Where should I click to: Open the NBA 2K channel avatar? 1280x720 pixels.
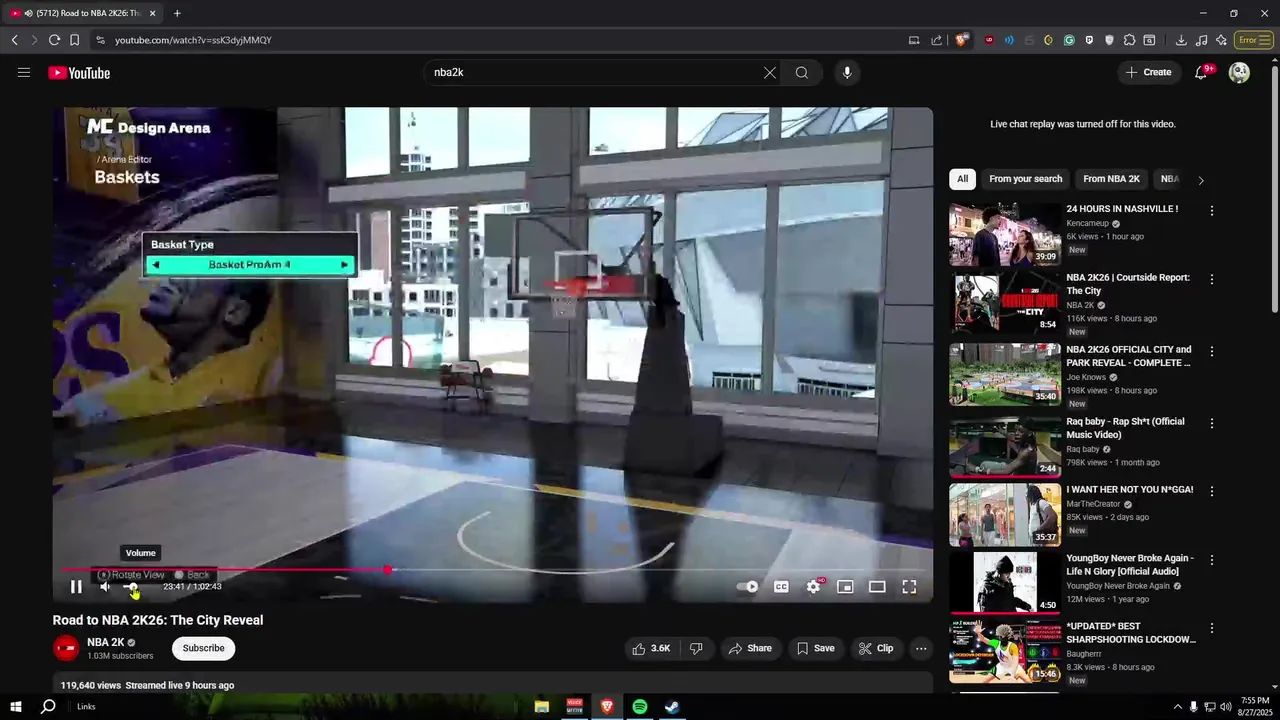tap(66, 648)
